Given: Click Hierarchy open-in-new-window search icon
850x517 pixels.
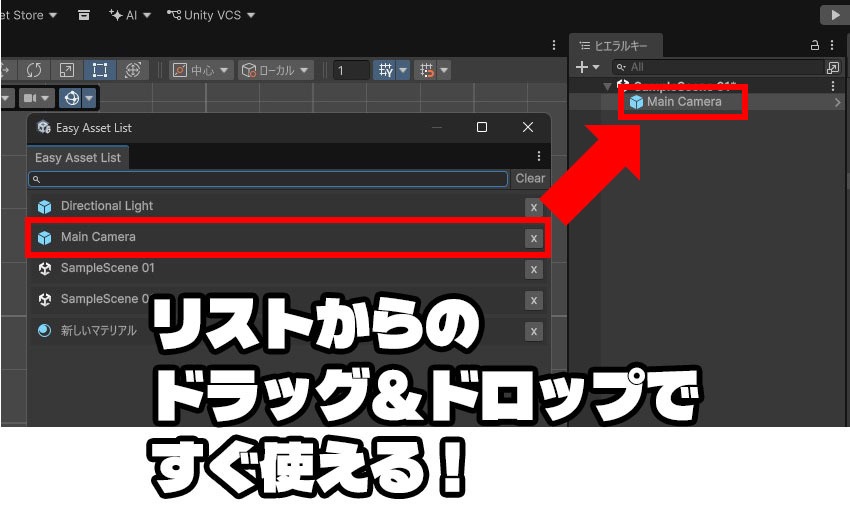Looking at the screenshot, I should click(x=833, y=67).
